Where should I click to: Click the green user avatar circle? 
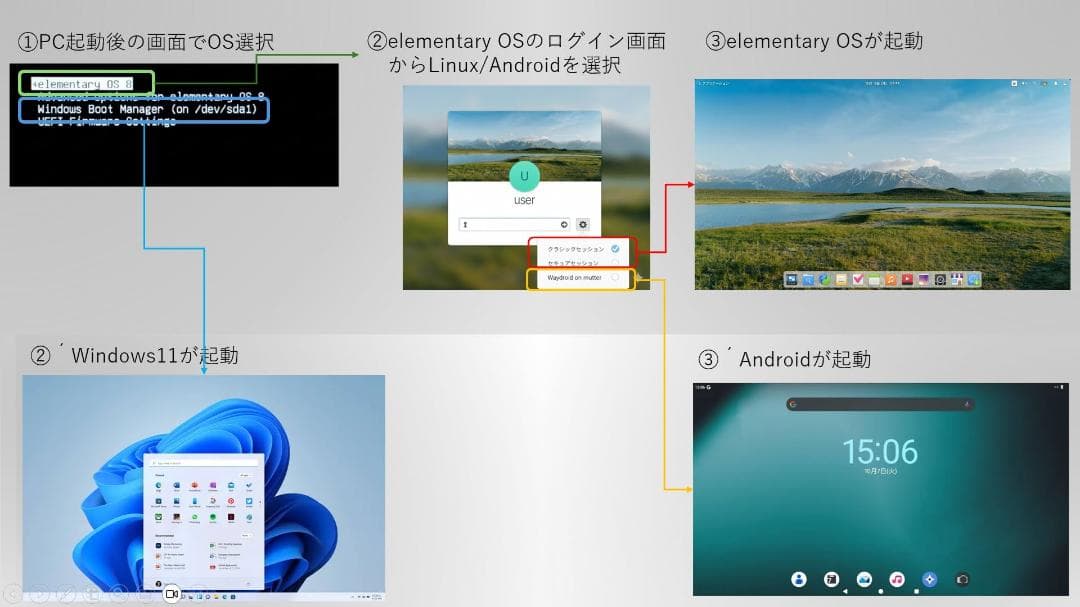click(x=524, y=176)
